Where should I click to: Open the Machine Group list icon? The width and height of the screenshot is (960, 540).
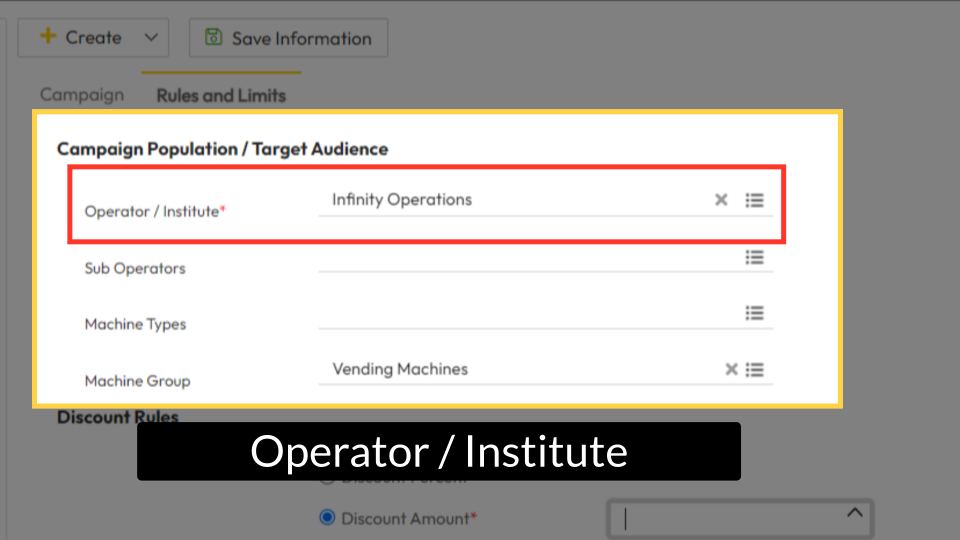(x=755, y=370)
